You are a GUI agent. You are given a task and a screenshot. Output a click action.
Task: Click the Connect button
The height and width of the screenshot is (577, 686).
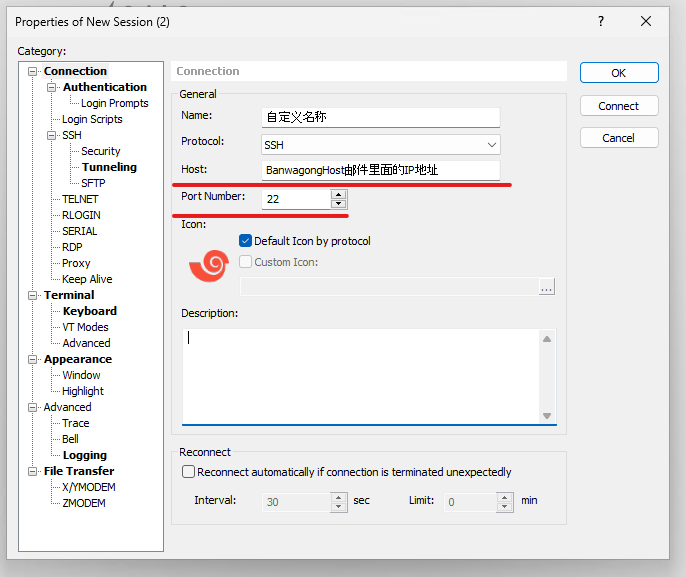click(x=618, y=106)
